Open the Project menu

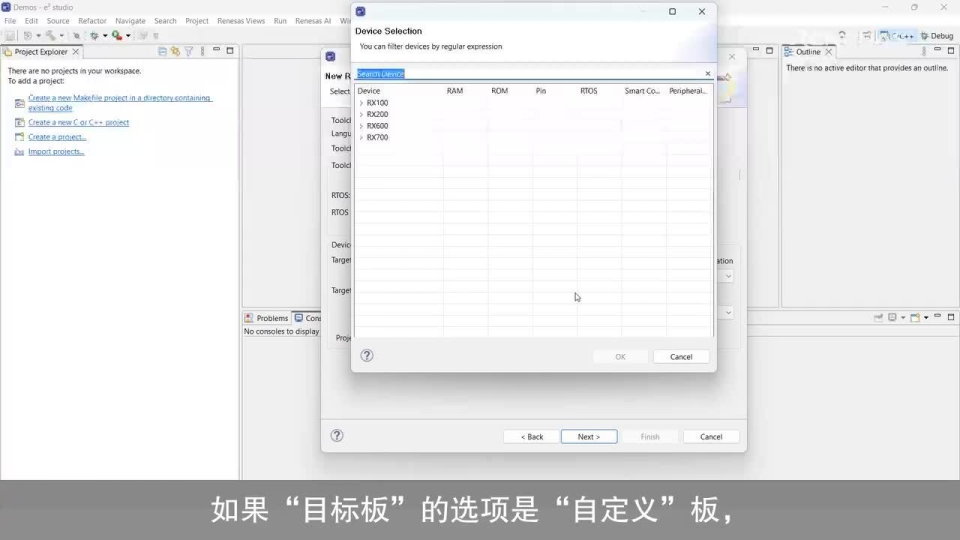[197, 21]
